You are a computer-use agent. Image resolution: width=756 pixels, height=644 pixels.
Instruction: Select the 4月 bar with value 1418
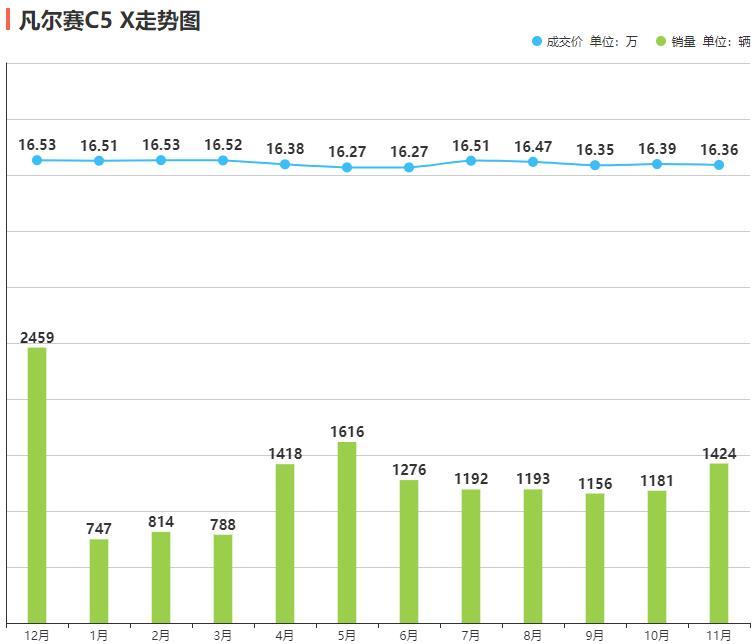[x=285, y=543]
